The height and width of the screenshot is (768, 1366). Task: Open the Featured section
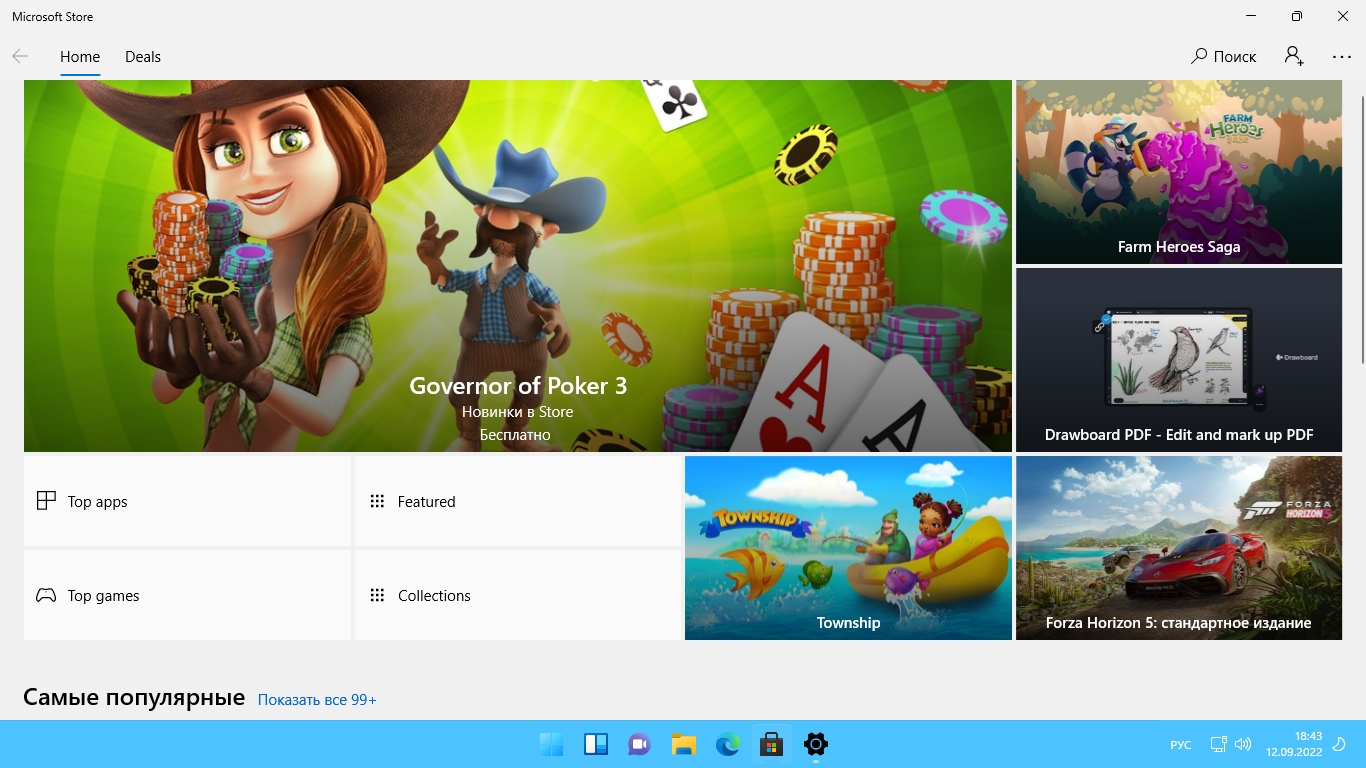click(x=518, y=501)
